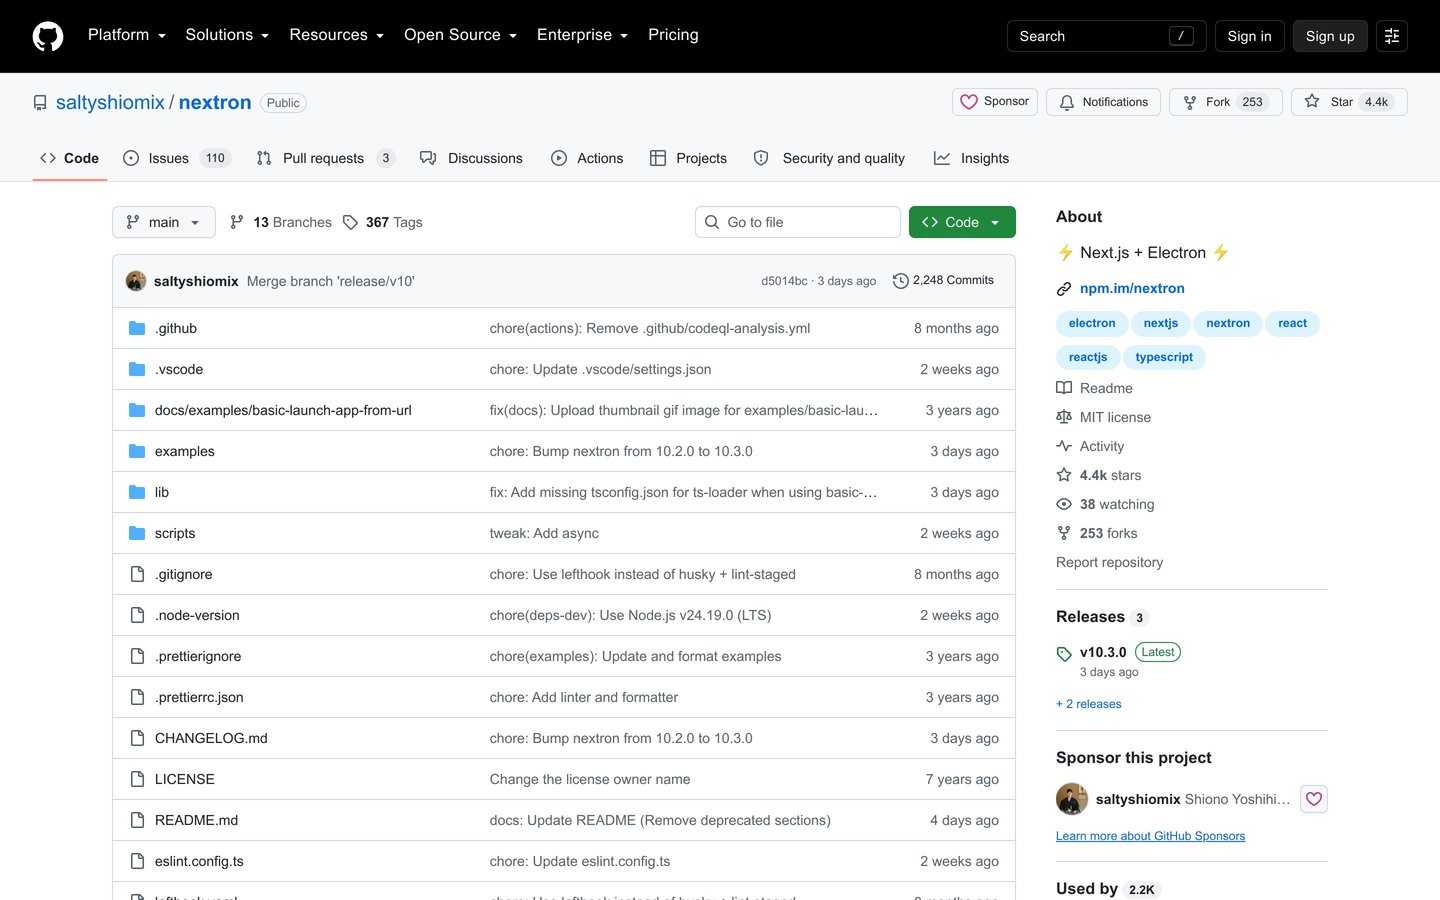Click the typescript topic tag
Screen dimensions: 1440x900
[1164, 357]
